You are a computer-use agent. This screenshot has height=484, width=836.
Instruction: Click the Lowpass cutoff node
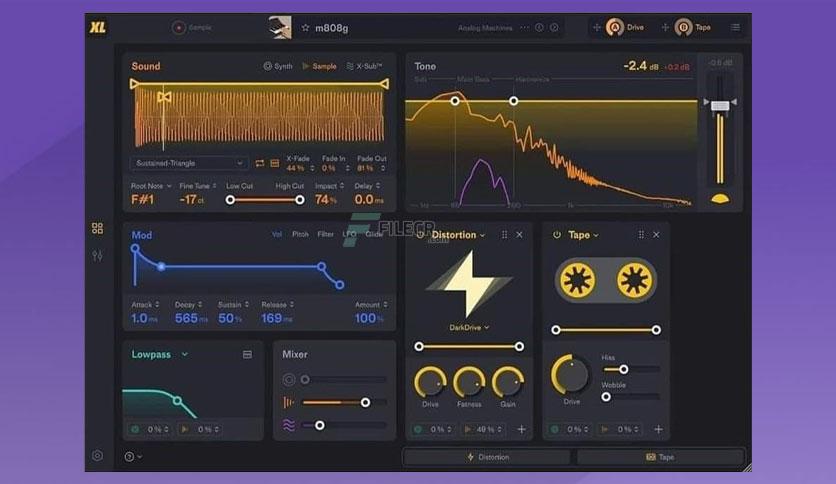point(177,400)
